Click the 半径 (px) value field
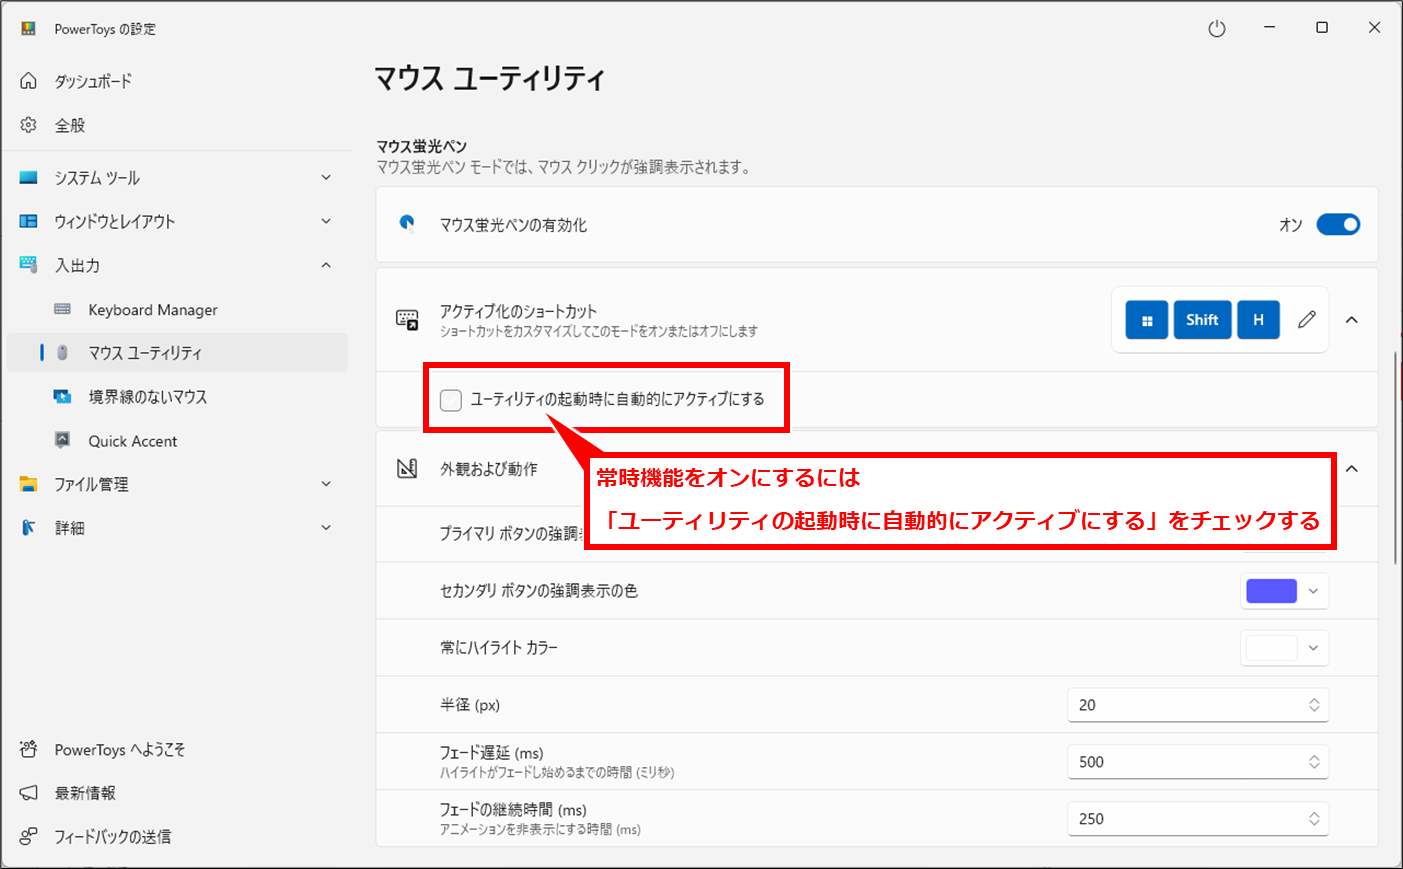This screenshot has height=869, width=1403. [1197, 705]
